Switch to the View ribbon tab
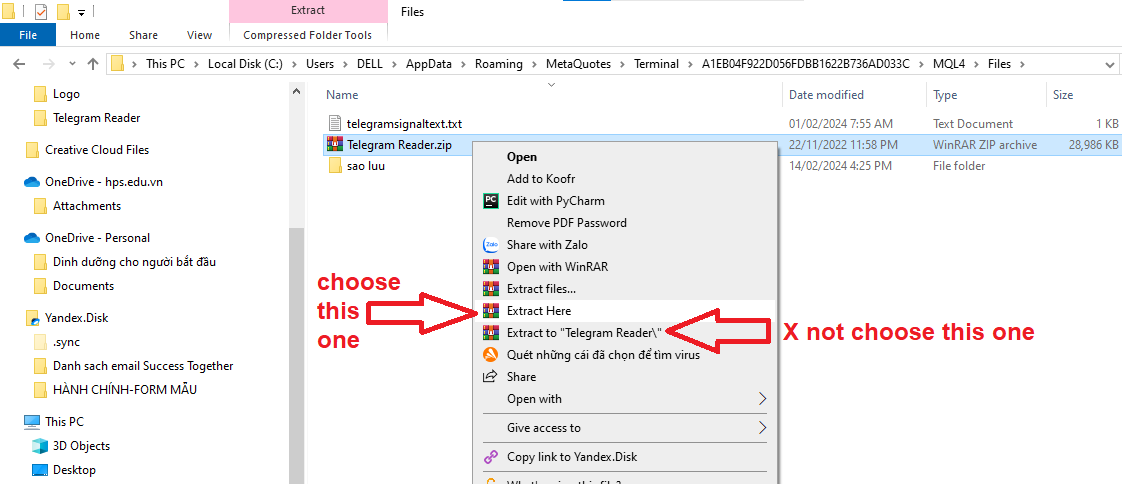1122x484 pixels. [199, 34]
